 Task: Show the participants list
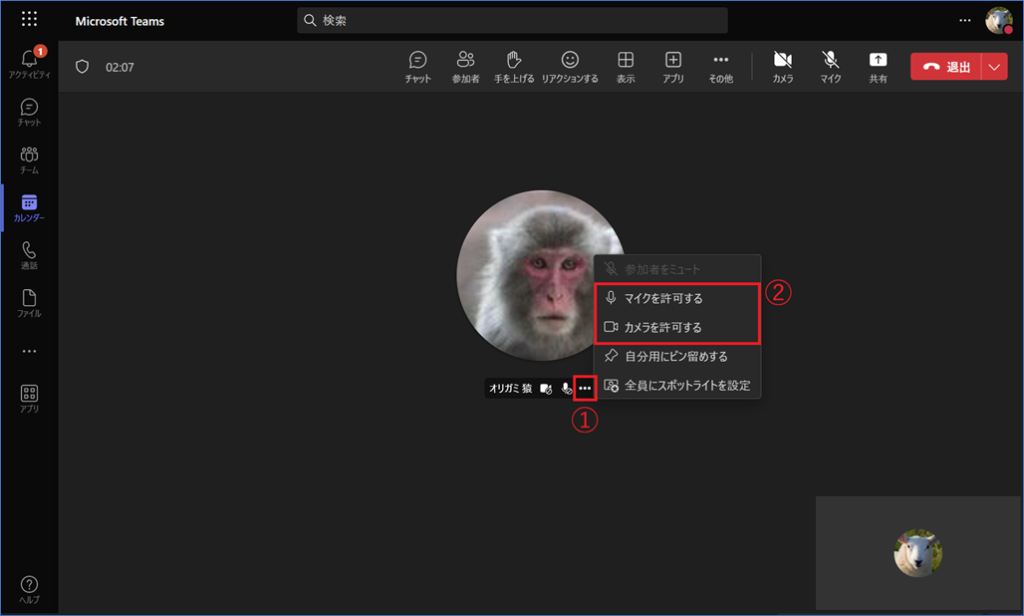pos(465,66)
